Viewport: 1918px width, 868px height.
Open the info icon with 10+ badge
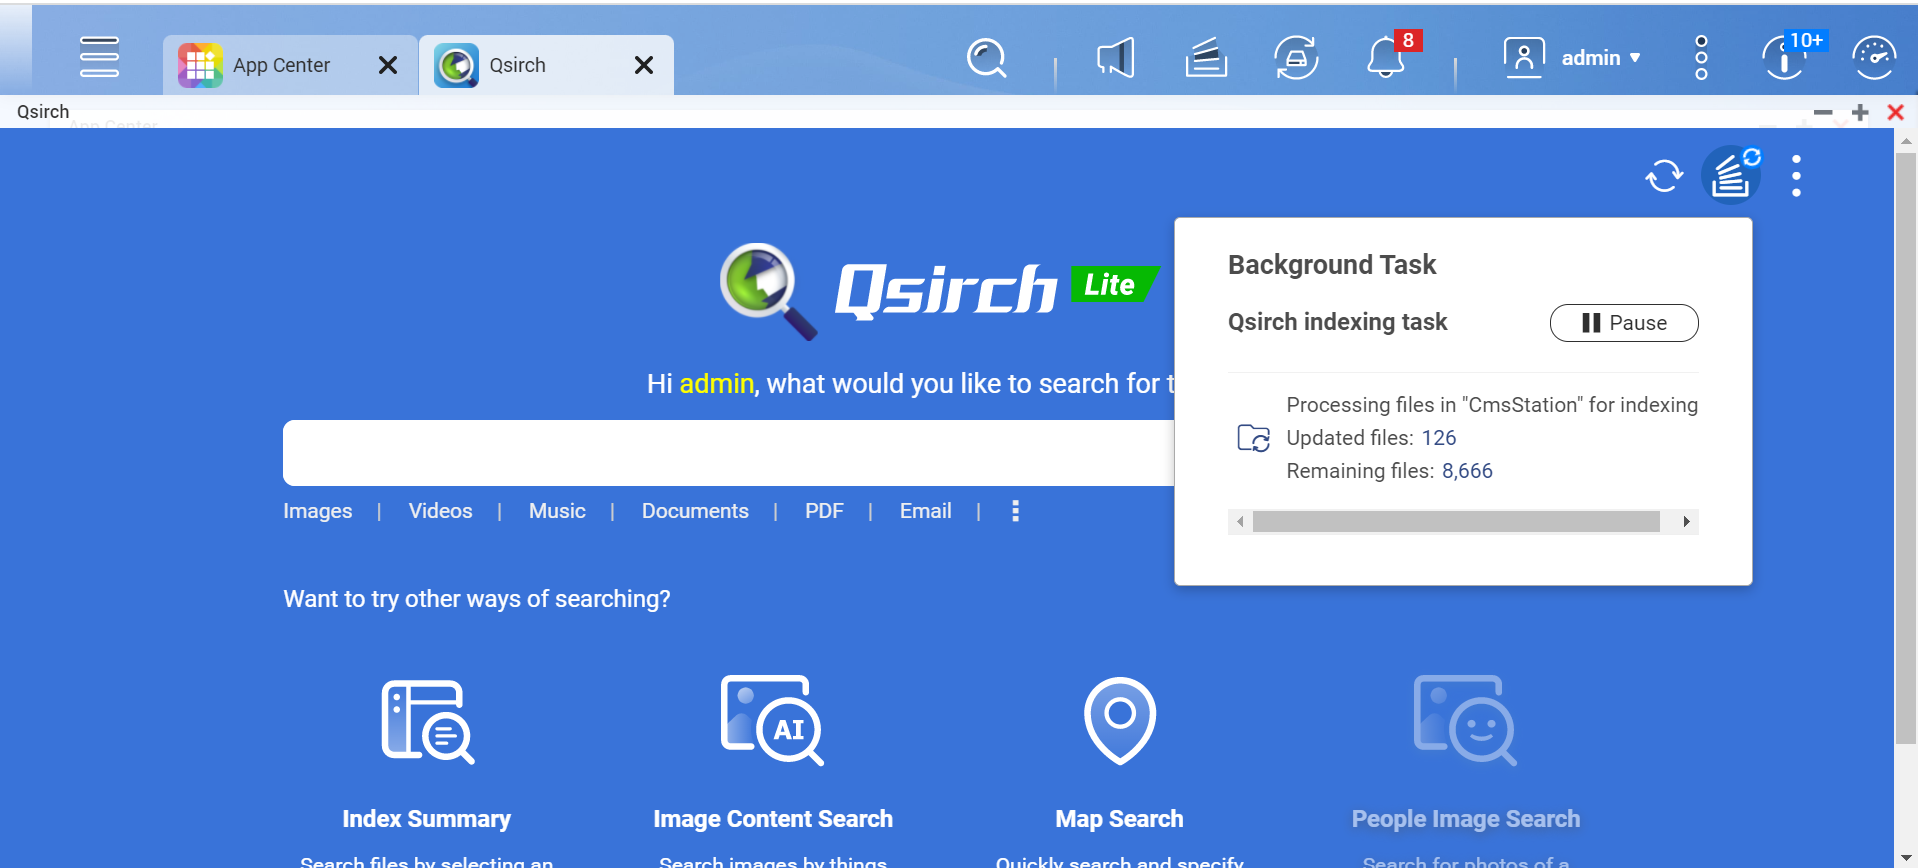coord(1784,57)
